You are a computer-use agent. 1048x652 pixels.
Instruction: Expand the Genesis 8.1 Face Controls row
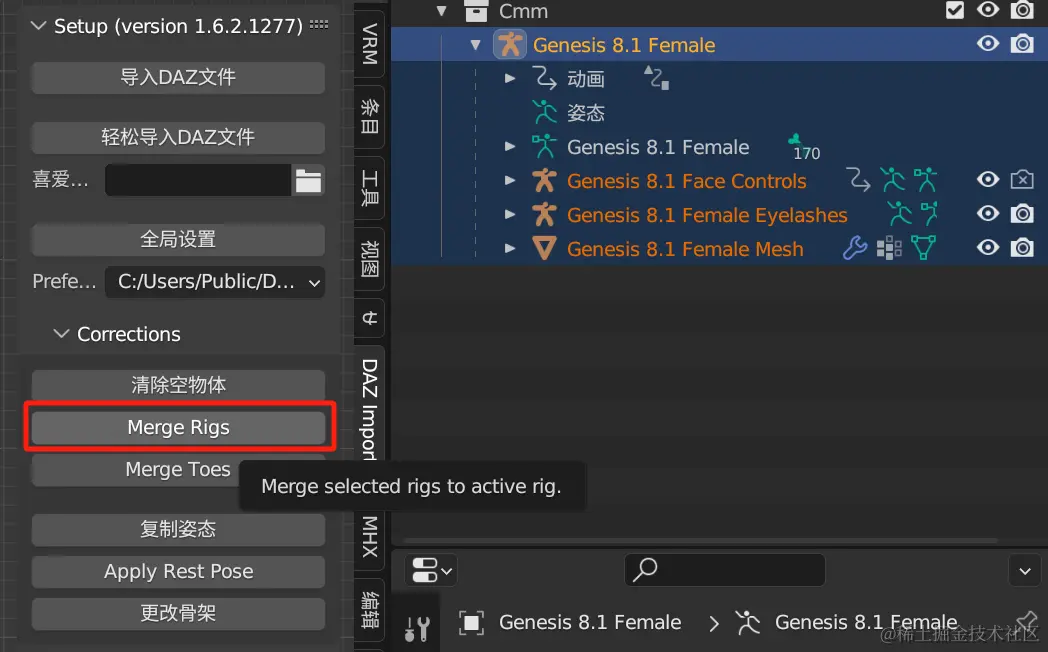(510, 180)
